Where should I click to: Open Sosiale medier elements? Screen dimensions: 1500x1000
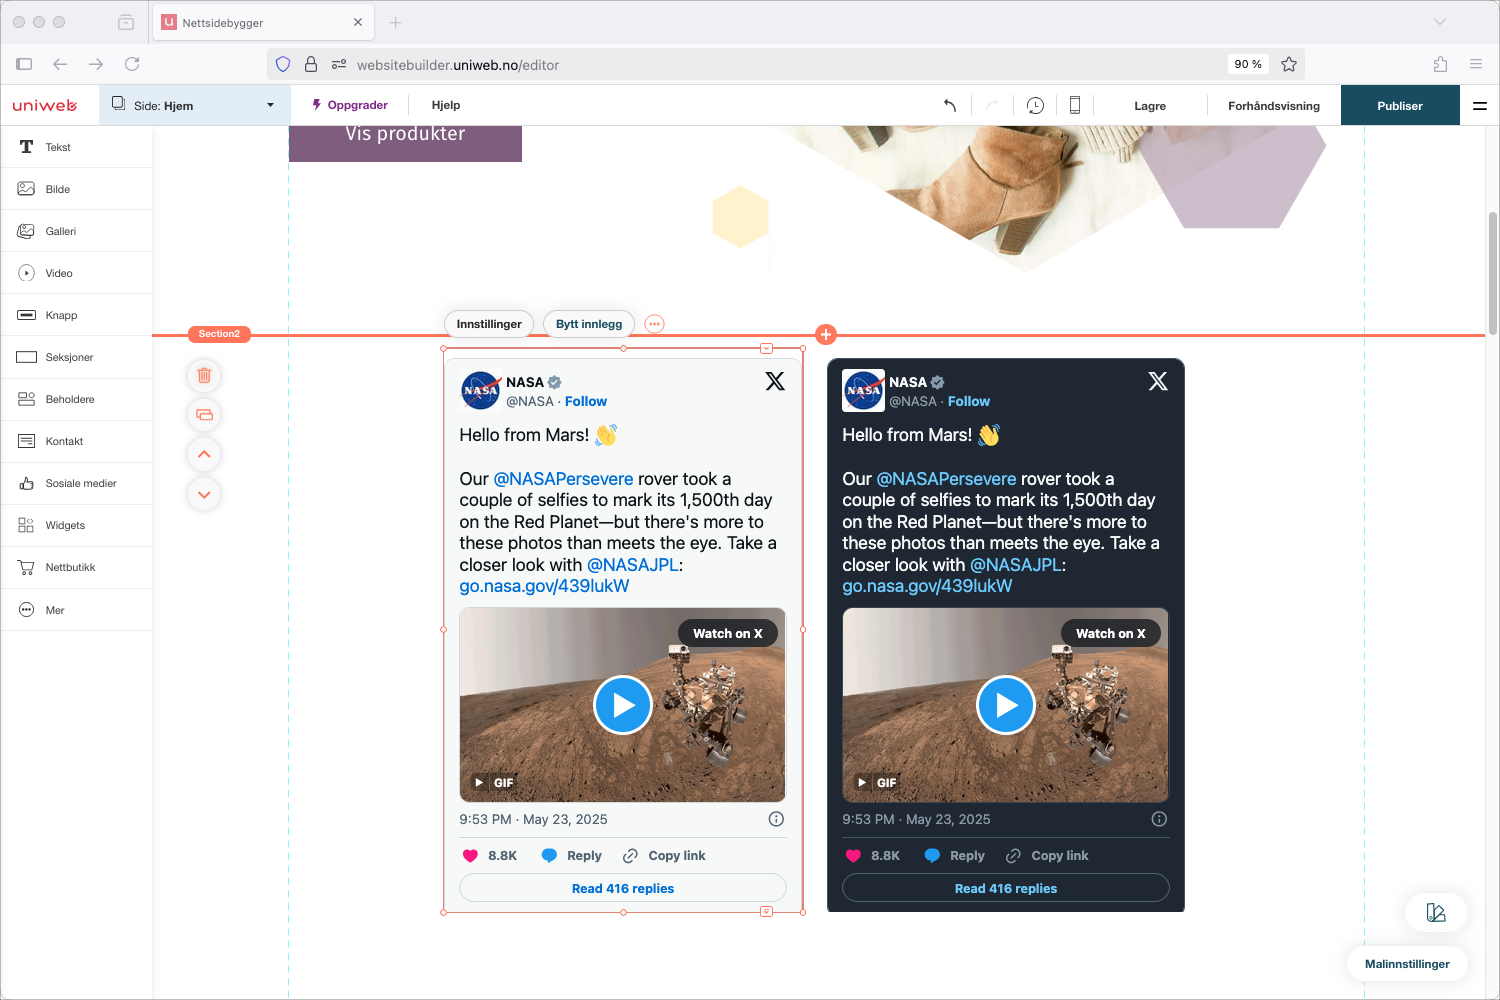[76, 483]
